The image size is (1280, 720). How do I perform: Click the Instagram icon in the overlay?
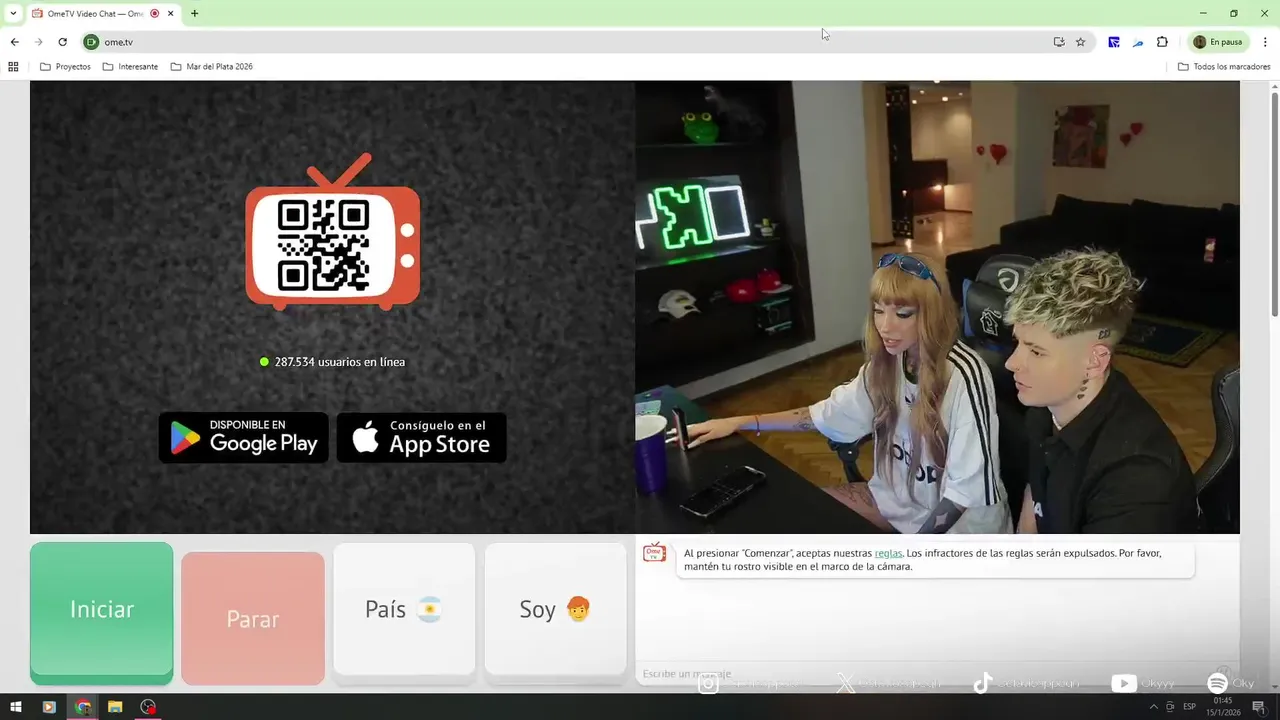pyautogui.click(x=708, y=684)
